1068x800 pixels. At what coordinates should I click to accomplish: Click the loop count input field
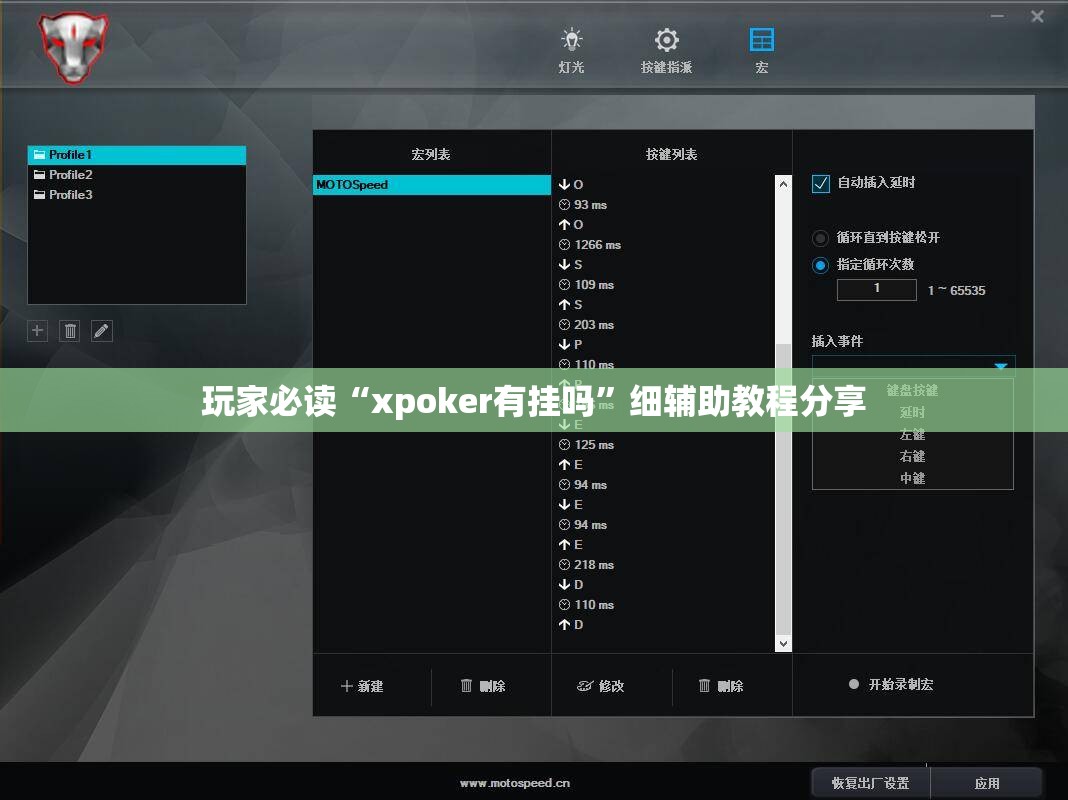pyautogui.click(x=877, y=289)
